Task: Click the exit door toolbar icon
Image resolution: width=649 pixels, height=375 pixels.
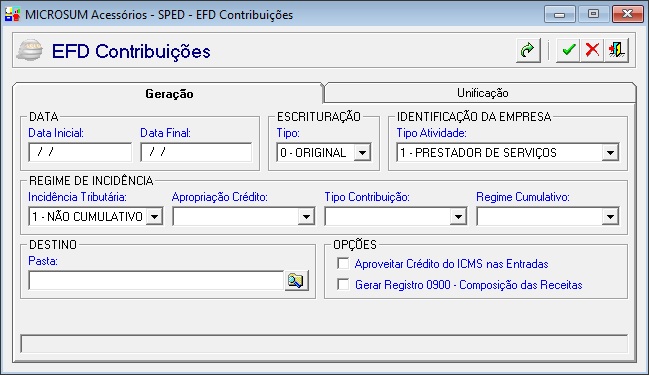Action: pos(617,51)
